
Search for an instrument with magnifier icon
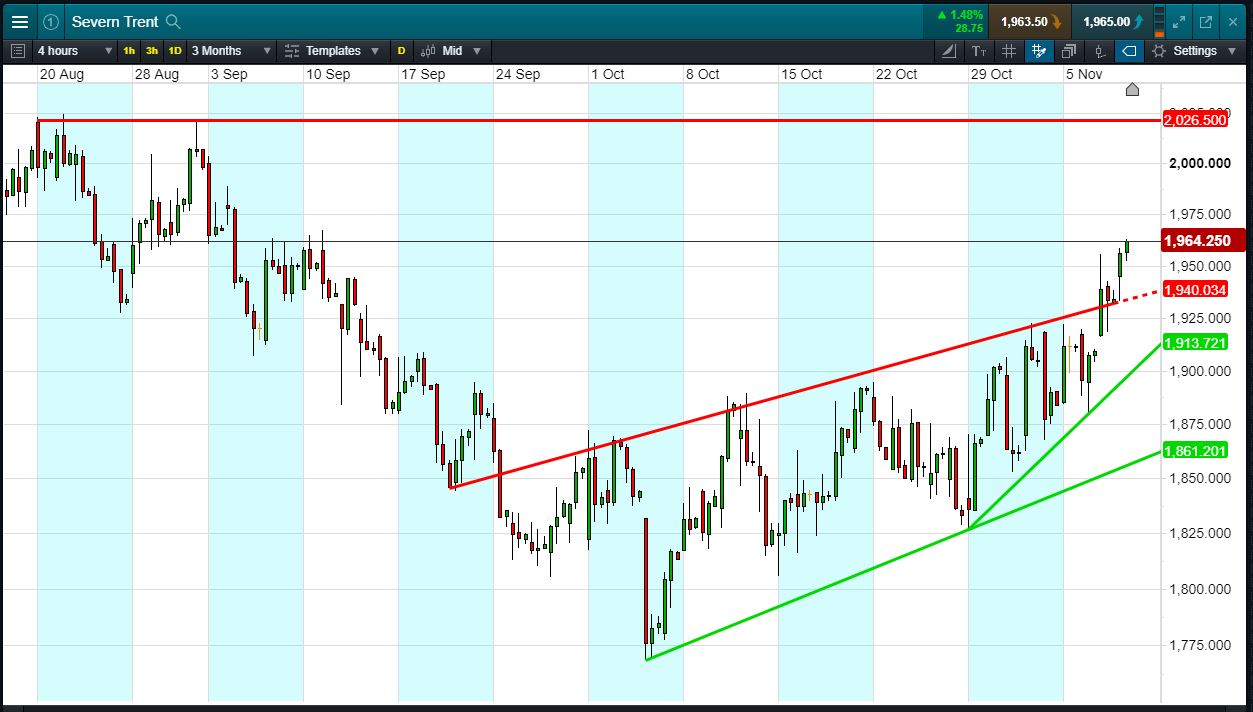click(x=173, y=21)
